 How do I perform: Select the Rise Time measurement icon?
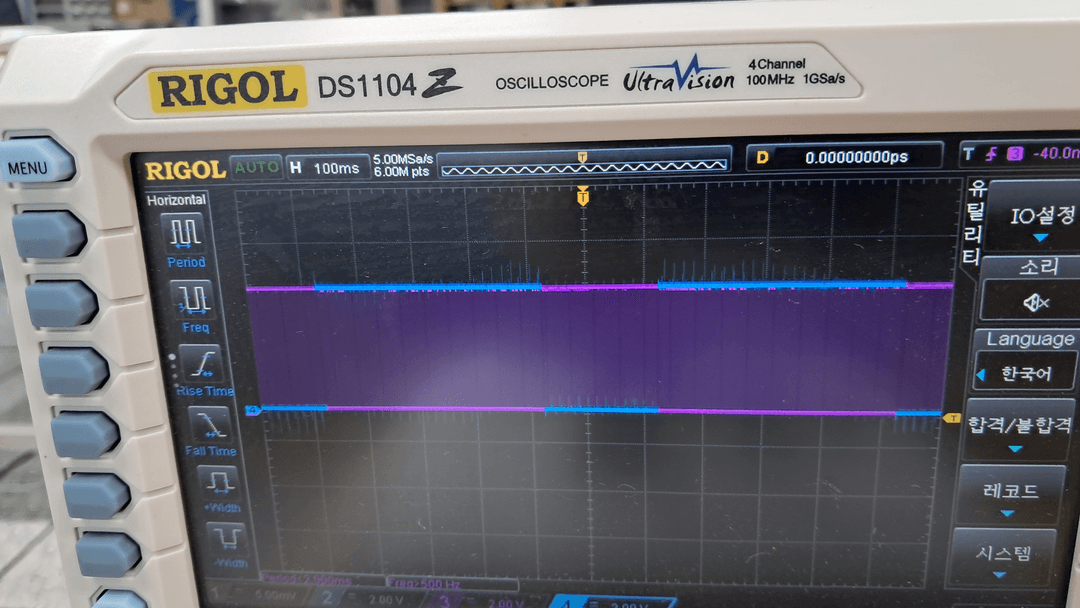pyautogui.click(x=202, y=364)
